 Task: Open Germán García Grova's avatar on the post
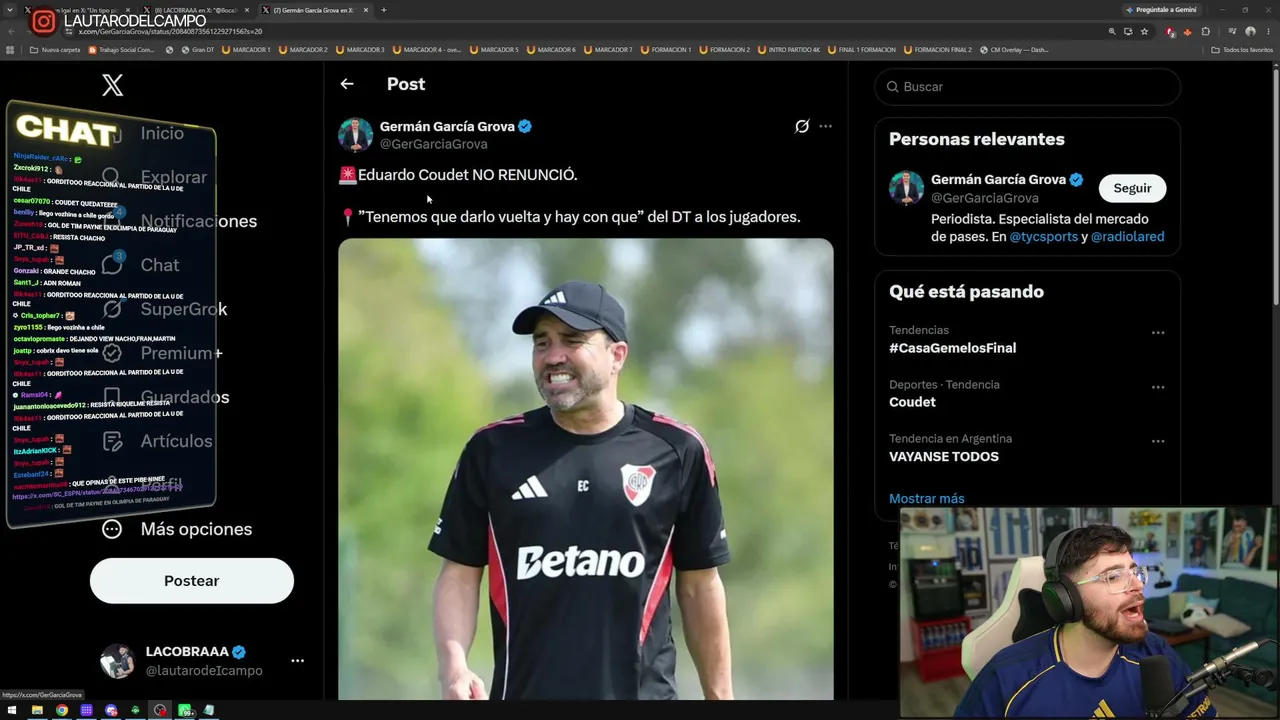click(355, 135)
